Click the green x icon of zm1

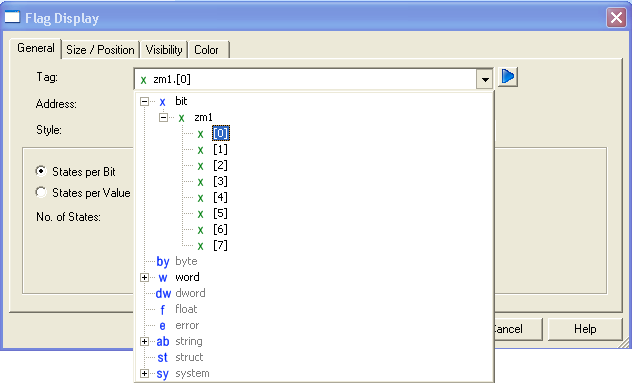tap(181, 118)
